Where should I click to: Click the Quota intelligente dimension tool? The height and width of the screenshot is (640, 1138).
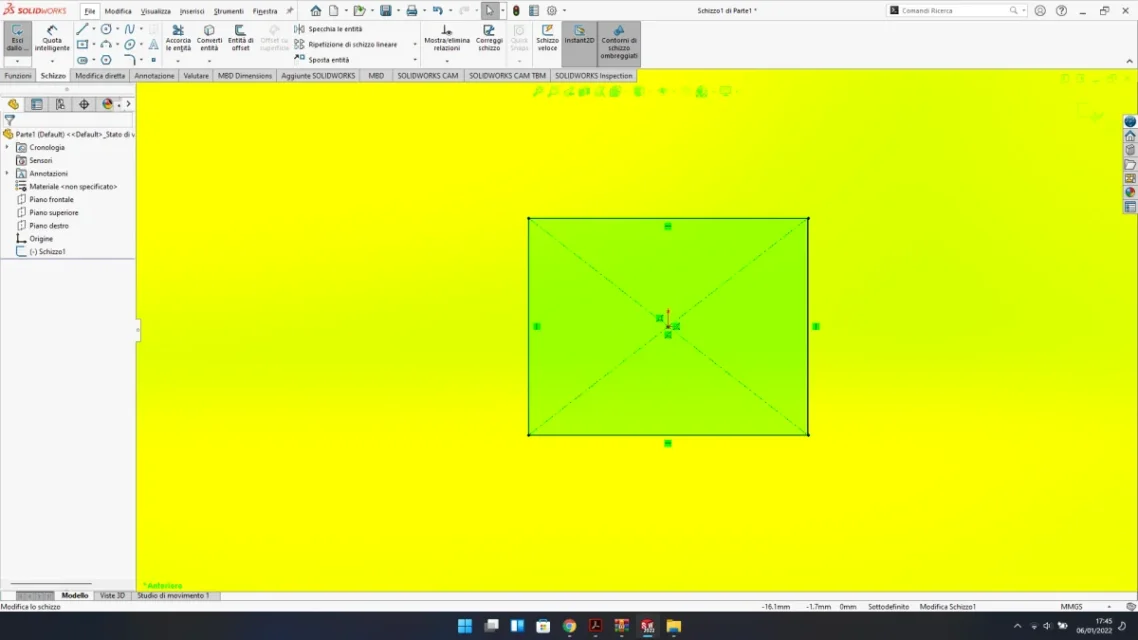coord(52,38)
